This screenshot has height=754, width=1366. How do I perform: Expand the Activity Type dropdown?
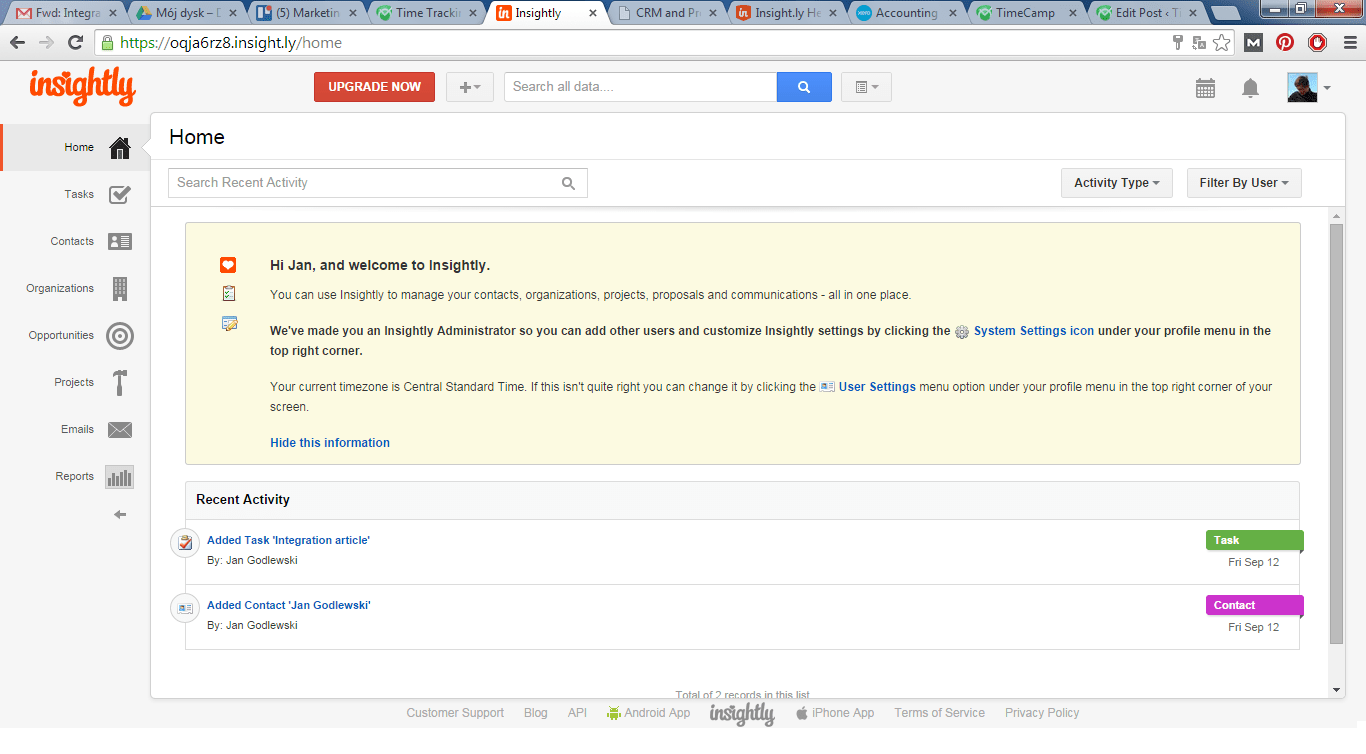click(x=1117, y=183)
